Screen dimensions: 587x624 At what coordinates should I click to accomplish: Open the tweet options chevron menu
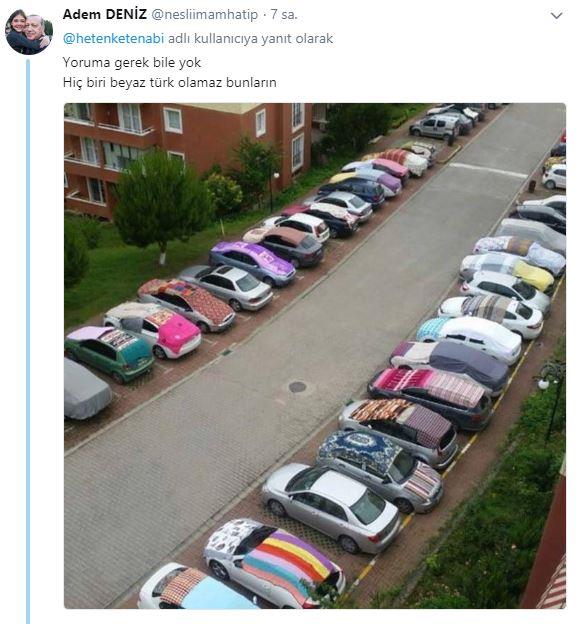click(556, 16)
